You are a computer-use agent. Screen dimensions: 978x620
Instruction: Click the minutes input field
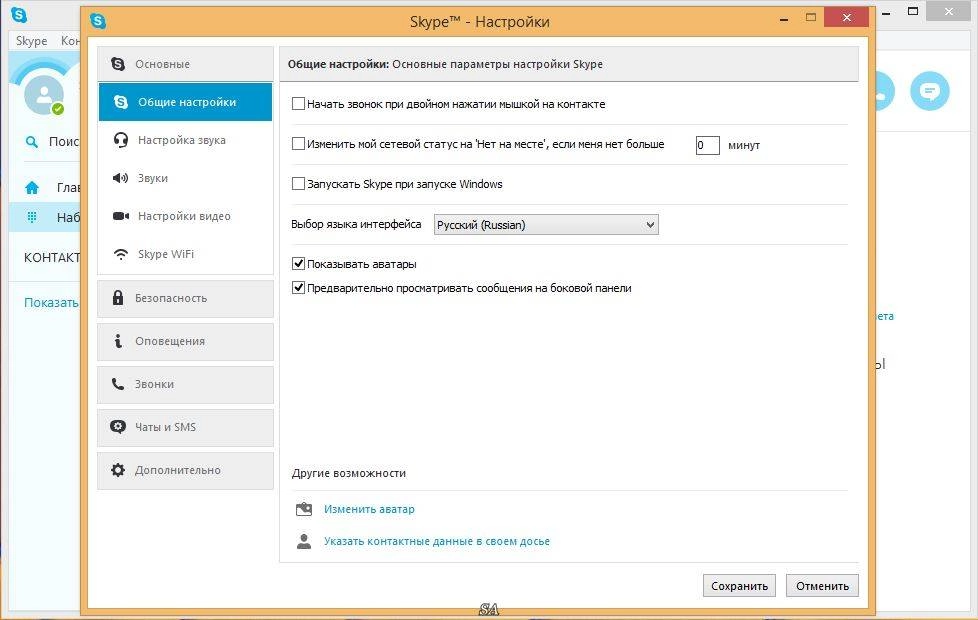707,145
